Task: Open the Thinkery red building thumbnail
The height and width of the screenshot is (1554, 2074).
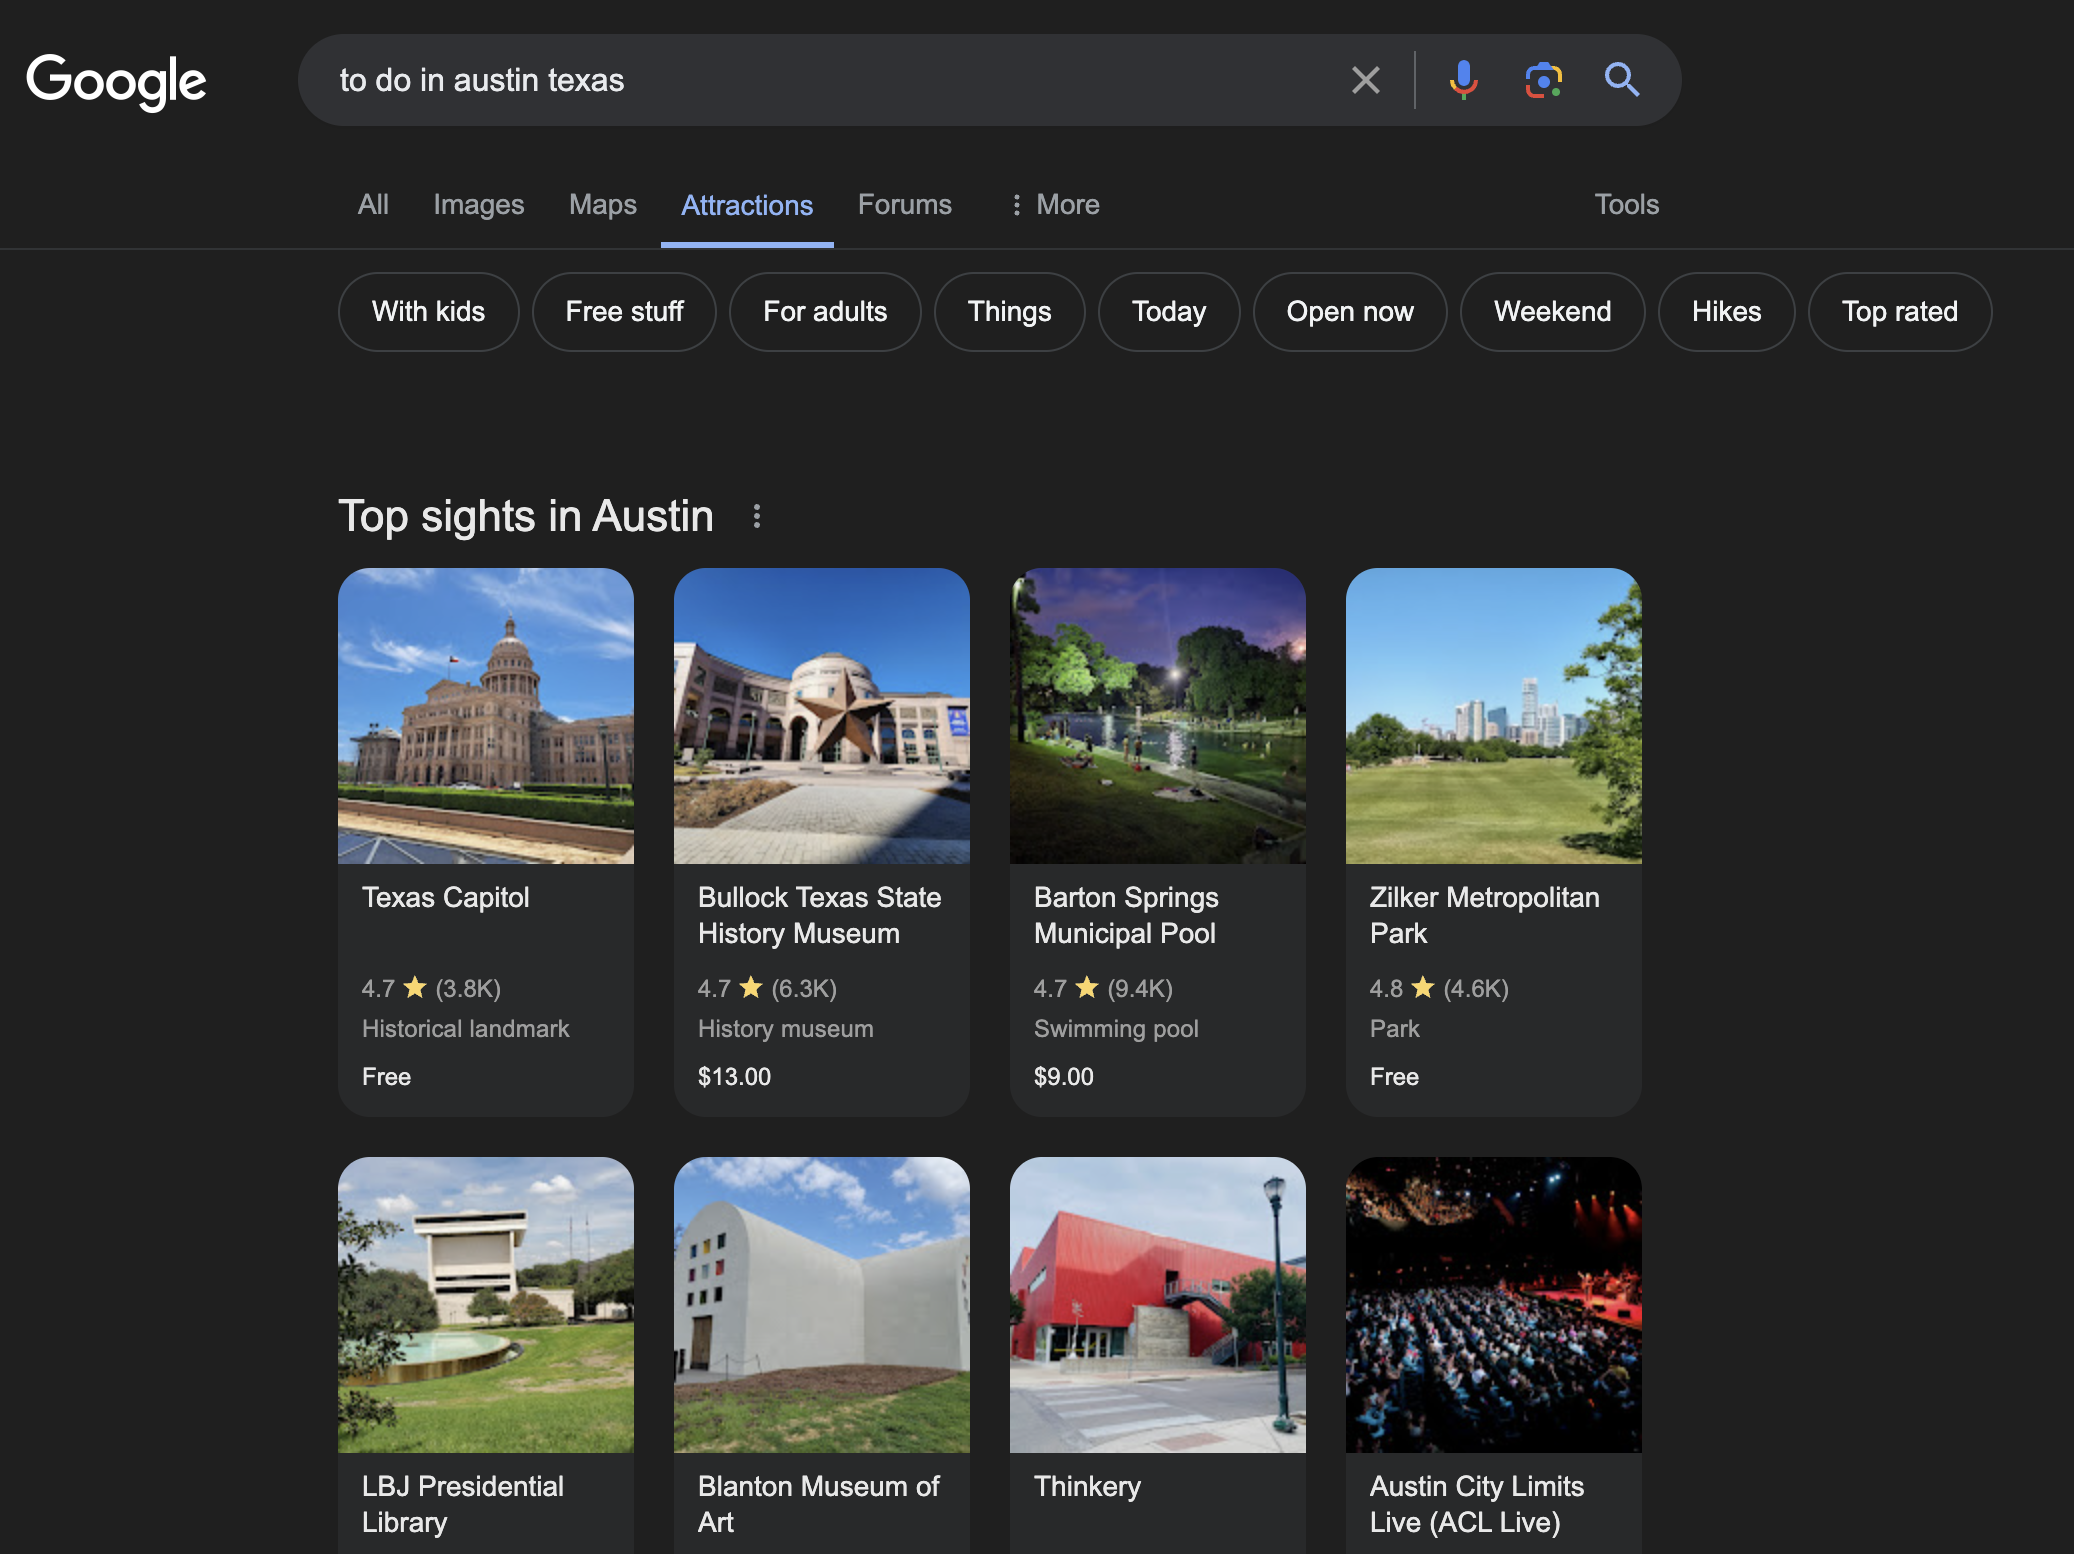Action: point(1157,1304)
